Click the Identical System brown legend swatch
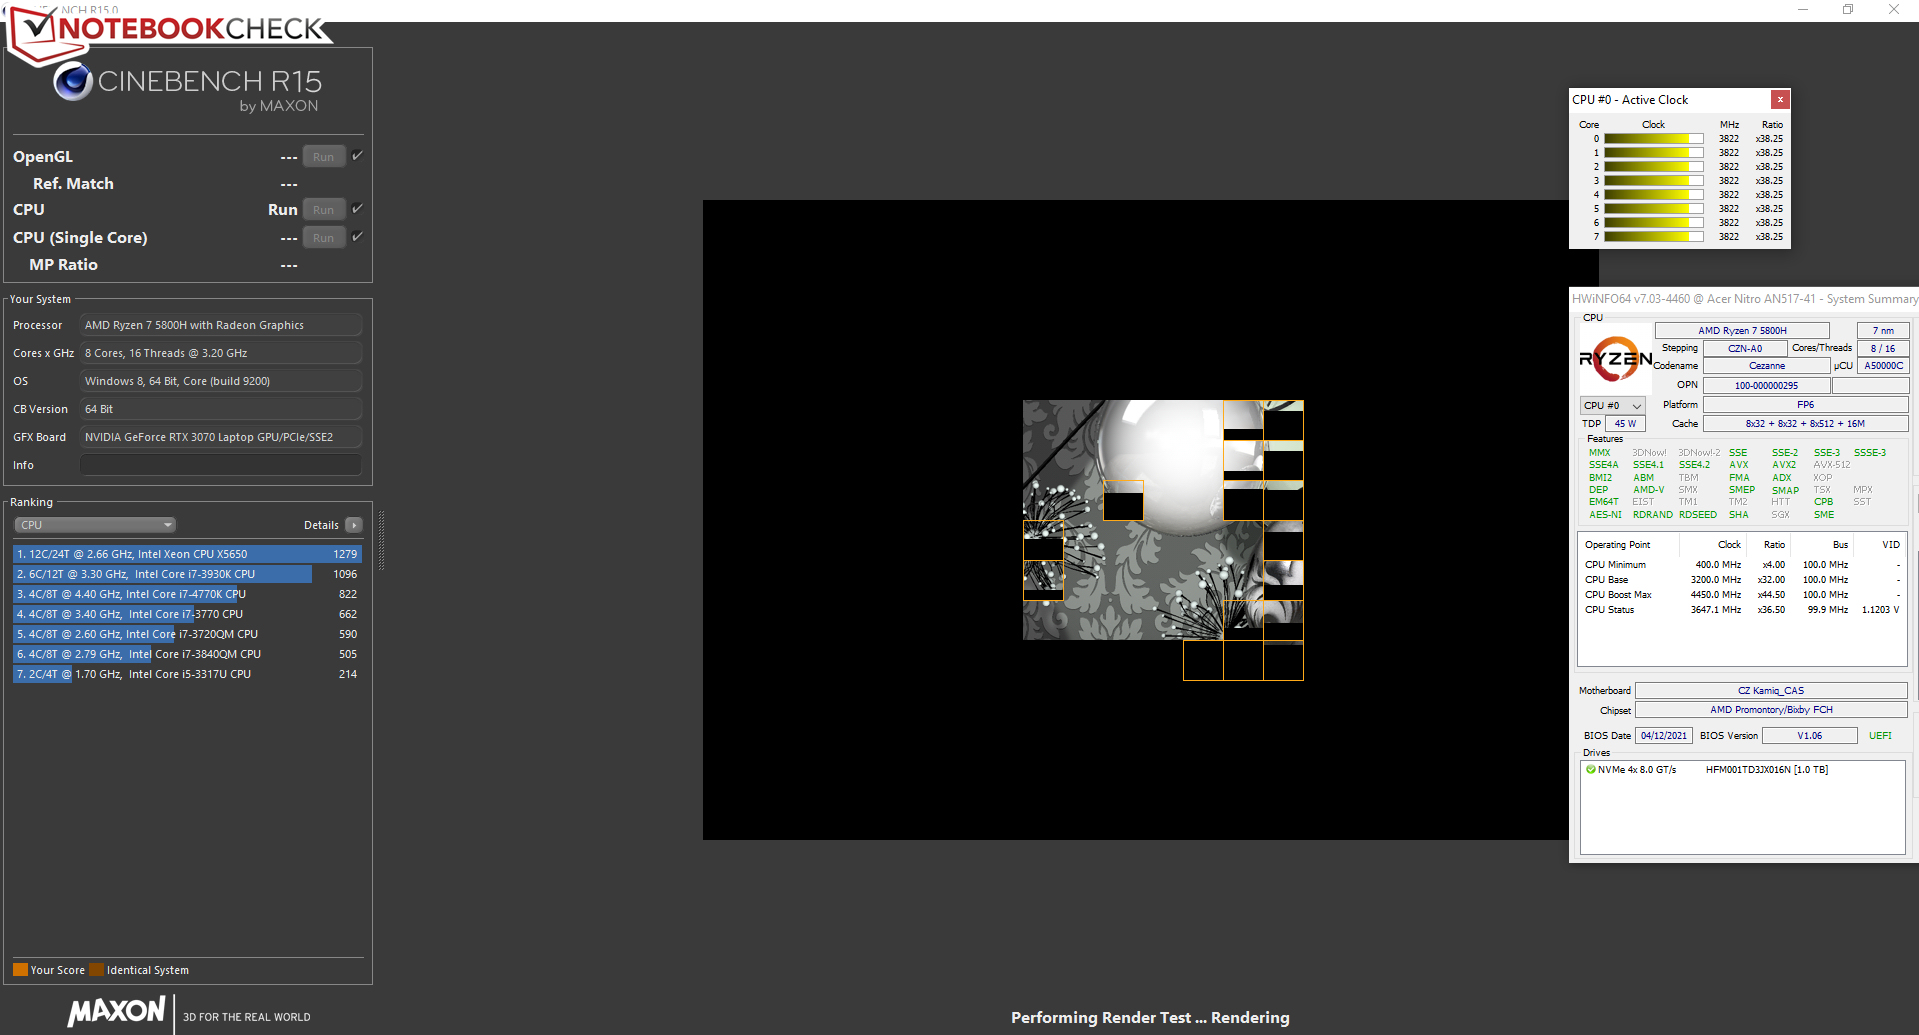Screen dimensions: 1919x1035 (97, 969)
